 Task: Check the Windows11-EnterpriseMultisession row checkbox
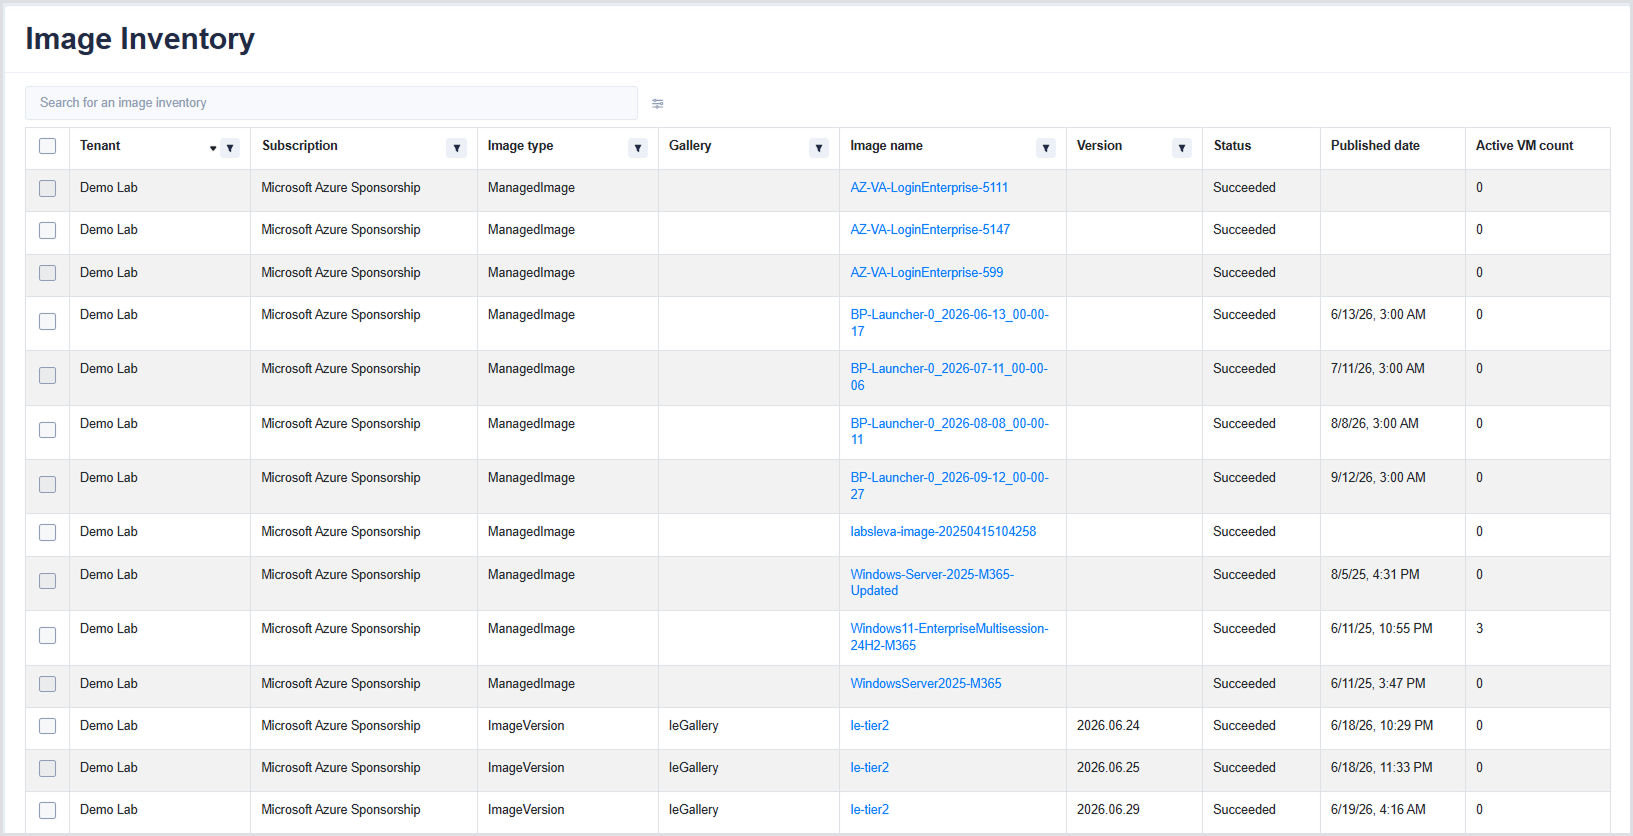47,635
